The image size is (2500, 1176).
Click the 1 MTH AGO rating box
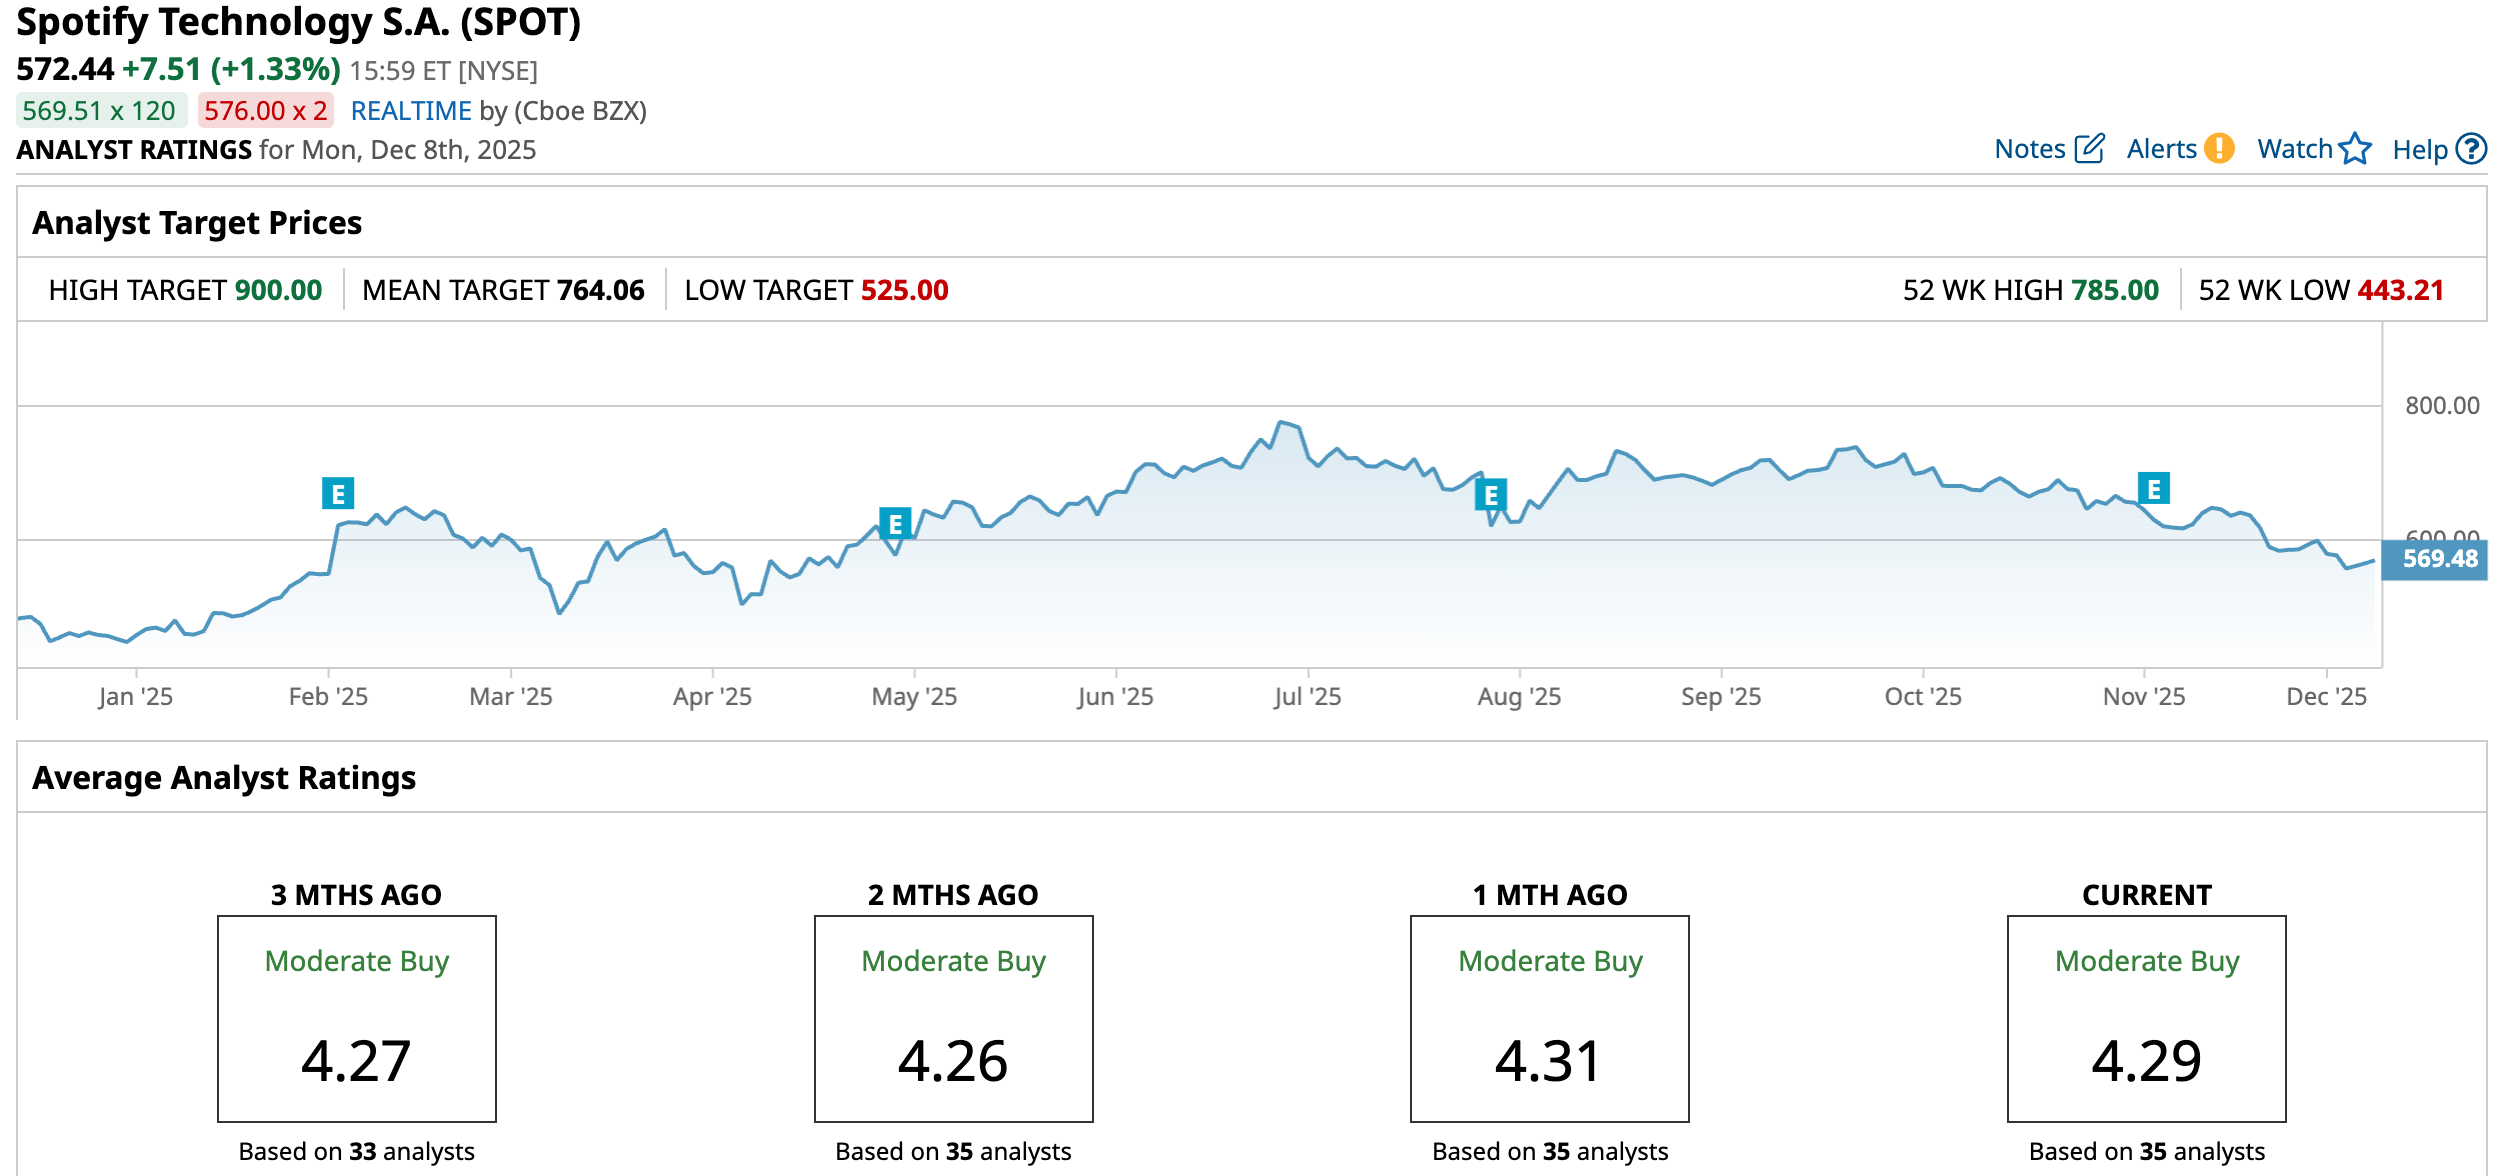(x=1549, y=1018)
